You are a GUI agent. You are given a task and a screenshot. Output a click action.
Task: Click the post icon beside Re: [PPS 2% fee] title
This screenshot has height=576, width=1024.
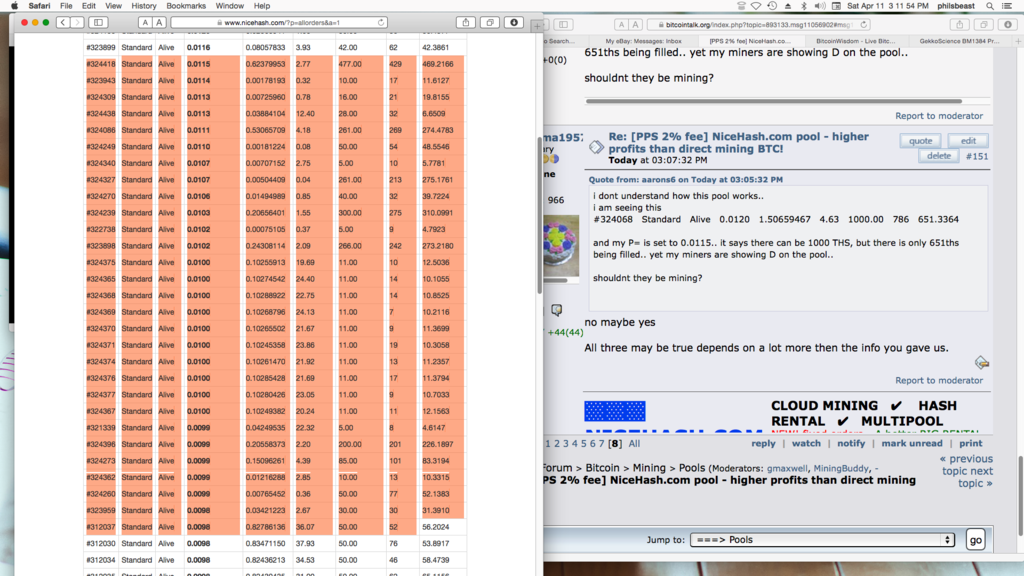click(596, 147)
